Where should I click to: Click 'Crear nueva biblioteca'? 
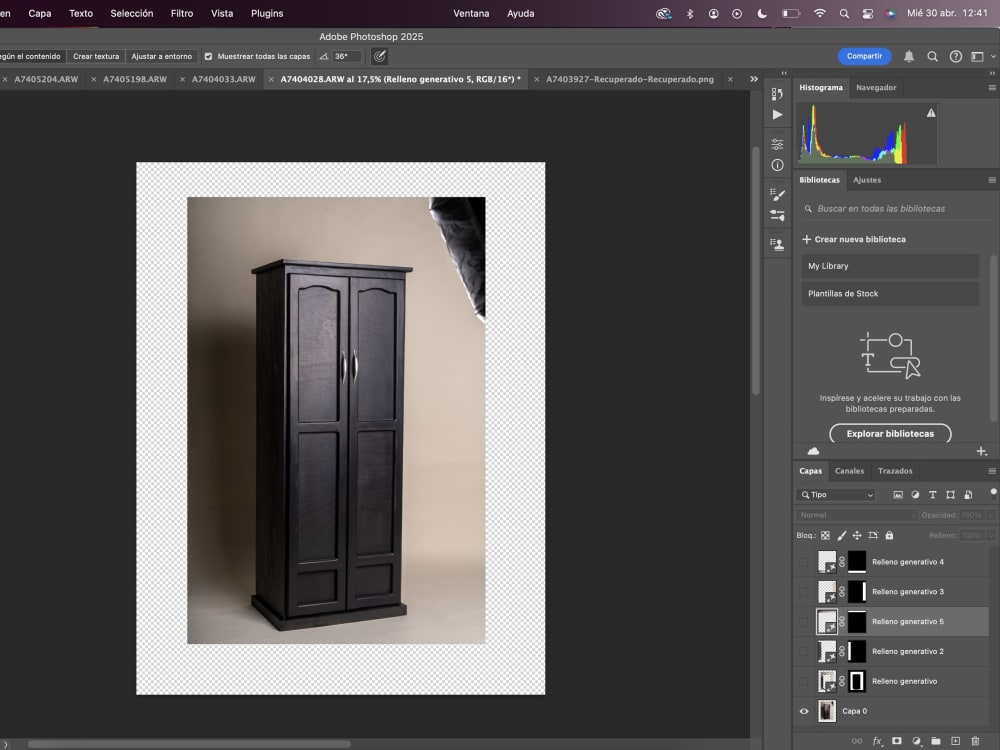tap(853, 239)
